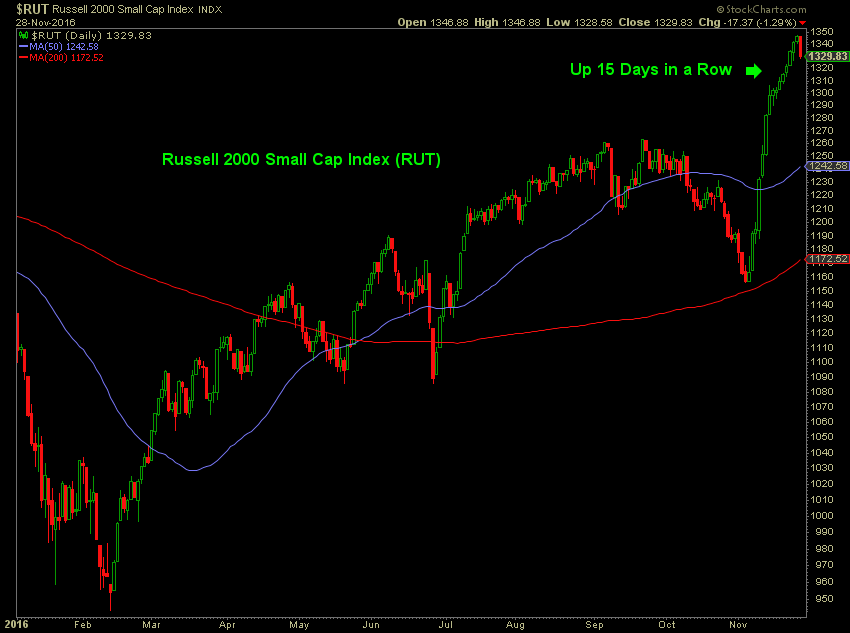Click the 1000 price axis label
The width and height of the screenshot is (850, 633).
point(822,515)
